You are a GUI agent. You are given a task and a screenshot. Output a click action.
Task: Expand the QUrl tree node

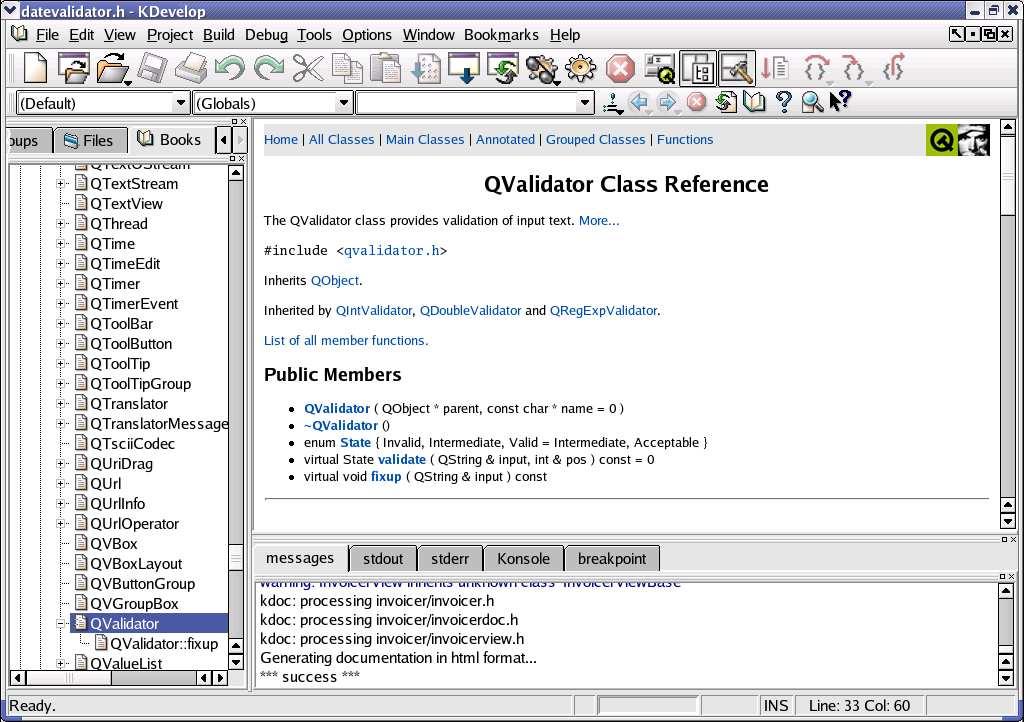pos(60,484)
